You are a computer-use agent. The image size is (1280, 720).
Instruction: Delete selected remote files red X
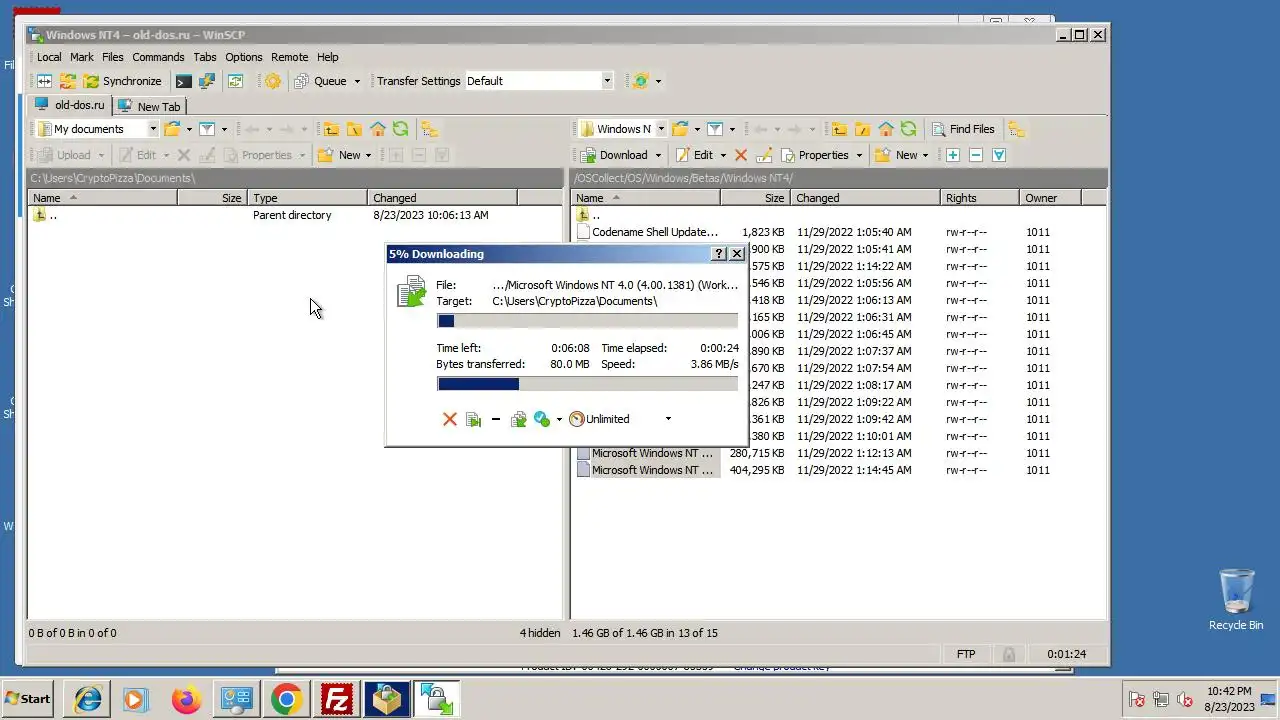point(741,155)
